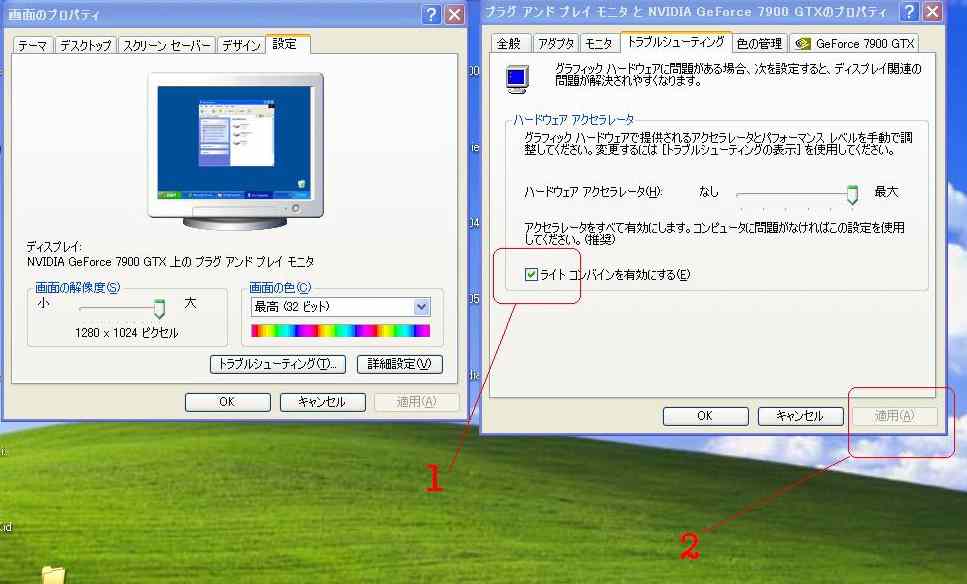Click the folder icon on the desktop
The image size is (967, 584).
[x=53, y=575]
